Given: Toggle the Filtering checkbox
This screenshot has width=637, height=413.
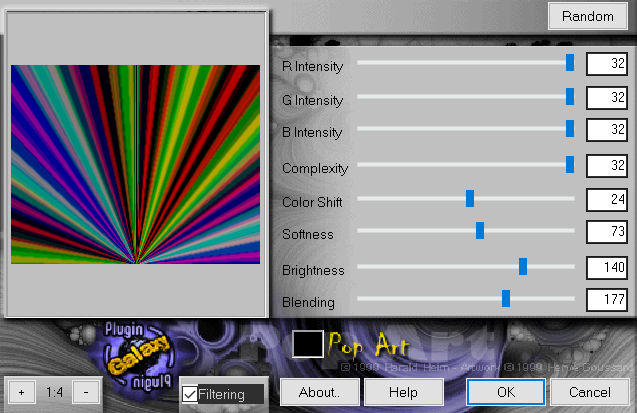Looking at the screenshot, I should coord(191,395).
